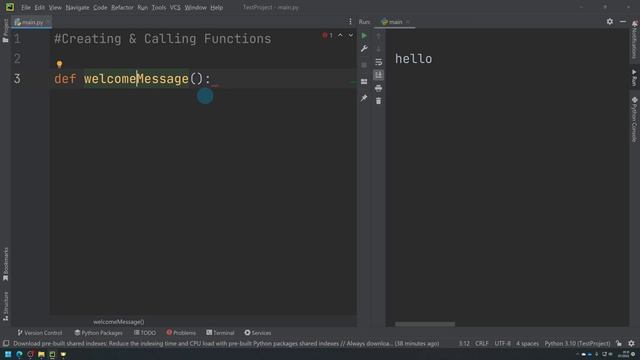Click the shared indexes notification message
This screenshot has height=360, width=640.
coord(226,343)
